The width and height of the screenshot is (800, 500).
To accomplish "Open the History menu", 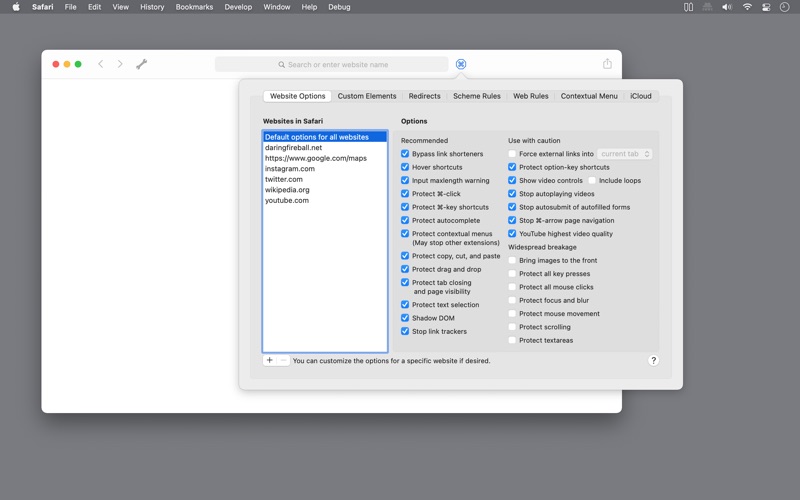I will tap(152, 7).
